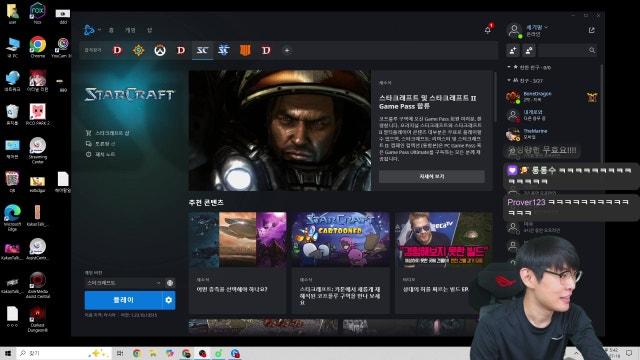This screenshot has width=640, height=360.
Task: Add a game with the plus icon
Action: click(x=287, y=51)
